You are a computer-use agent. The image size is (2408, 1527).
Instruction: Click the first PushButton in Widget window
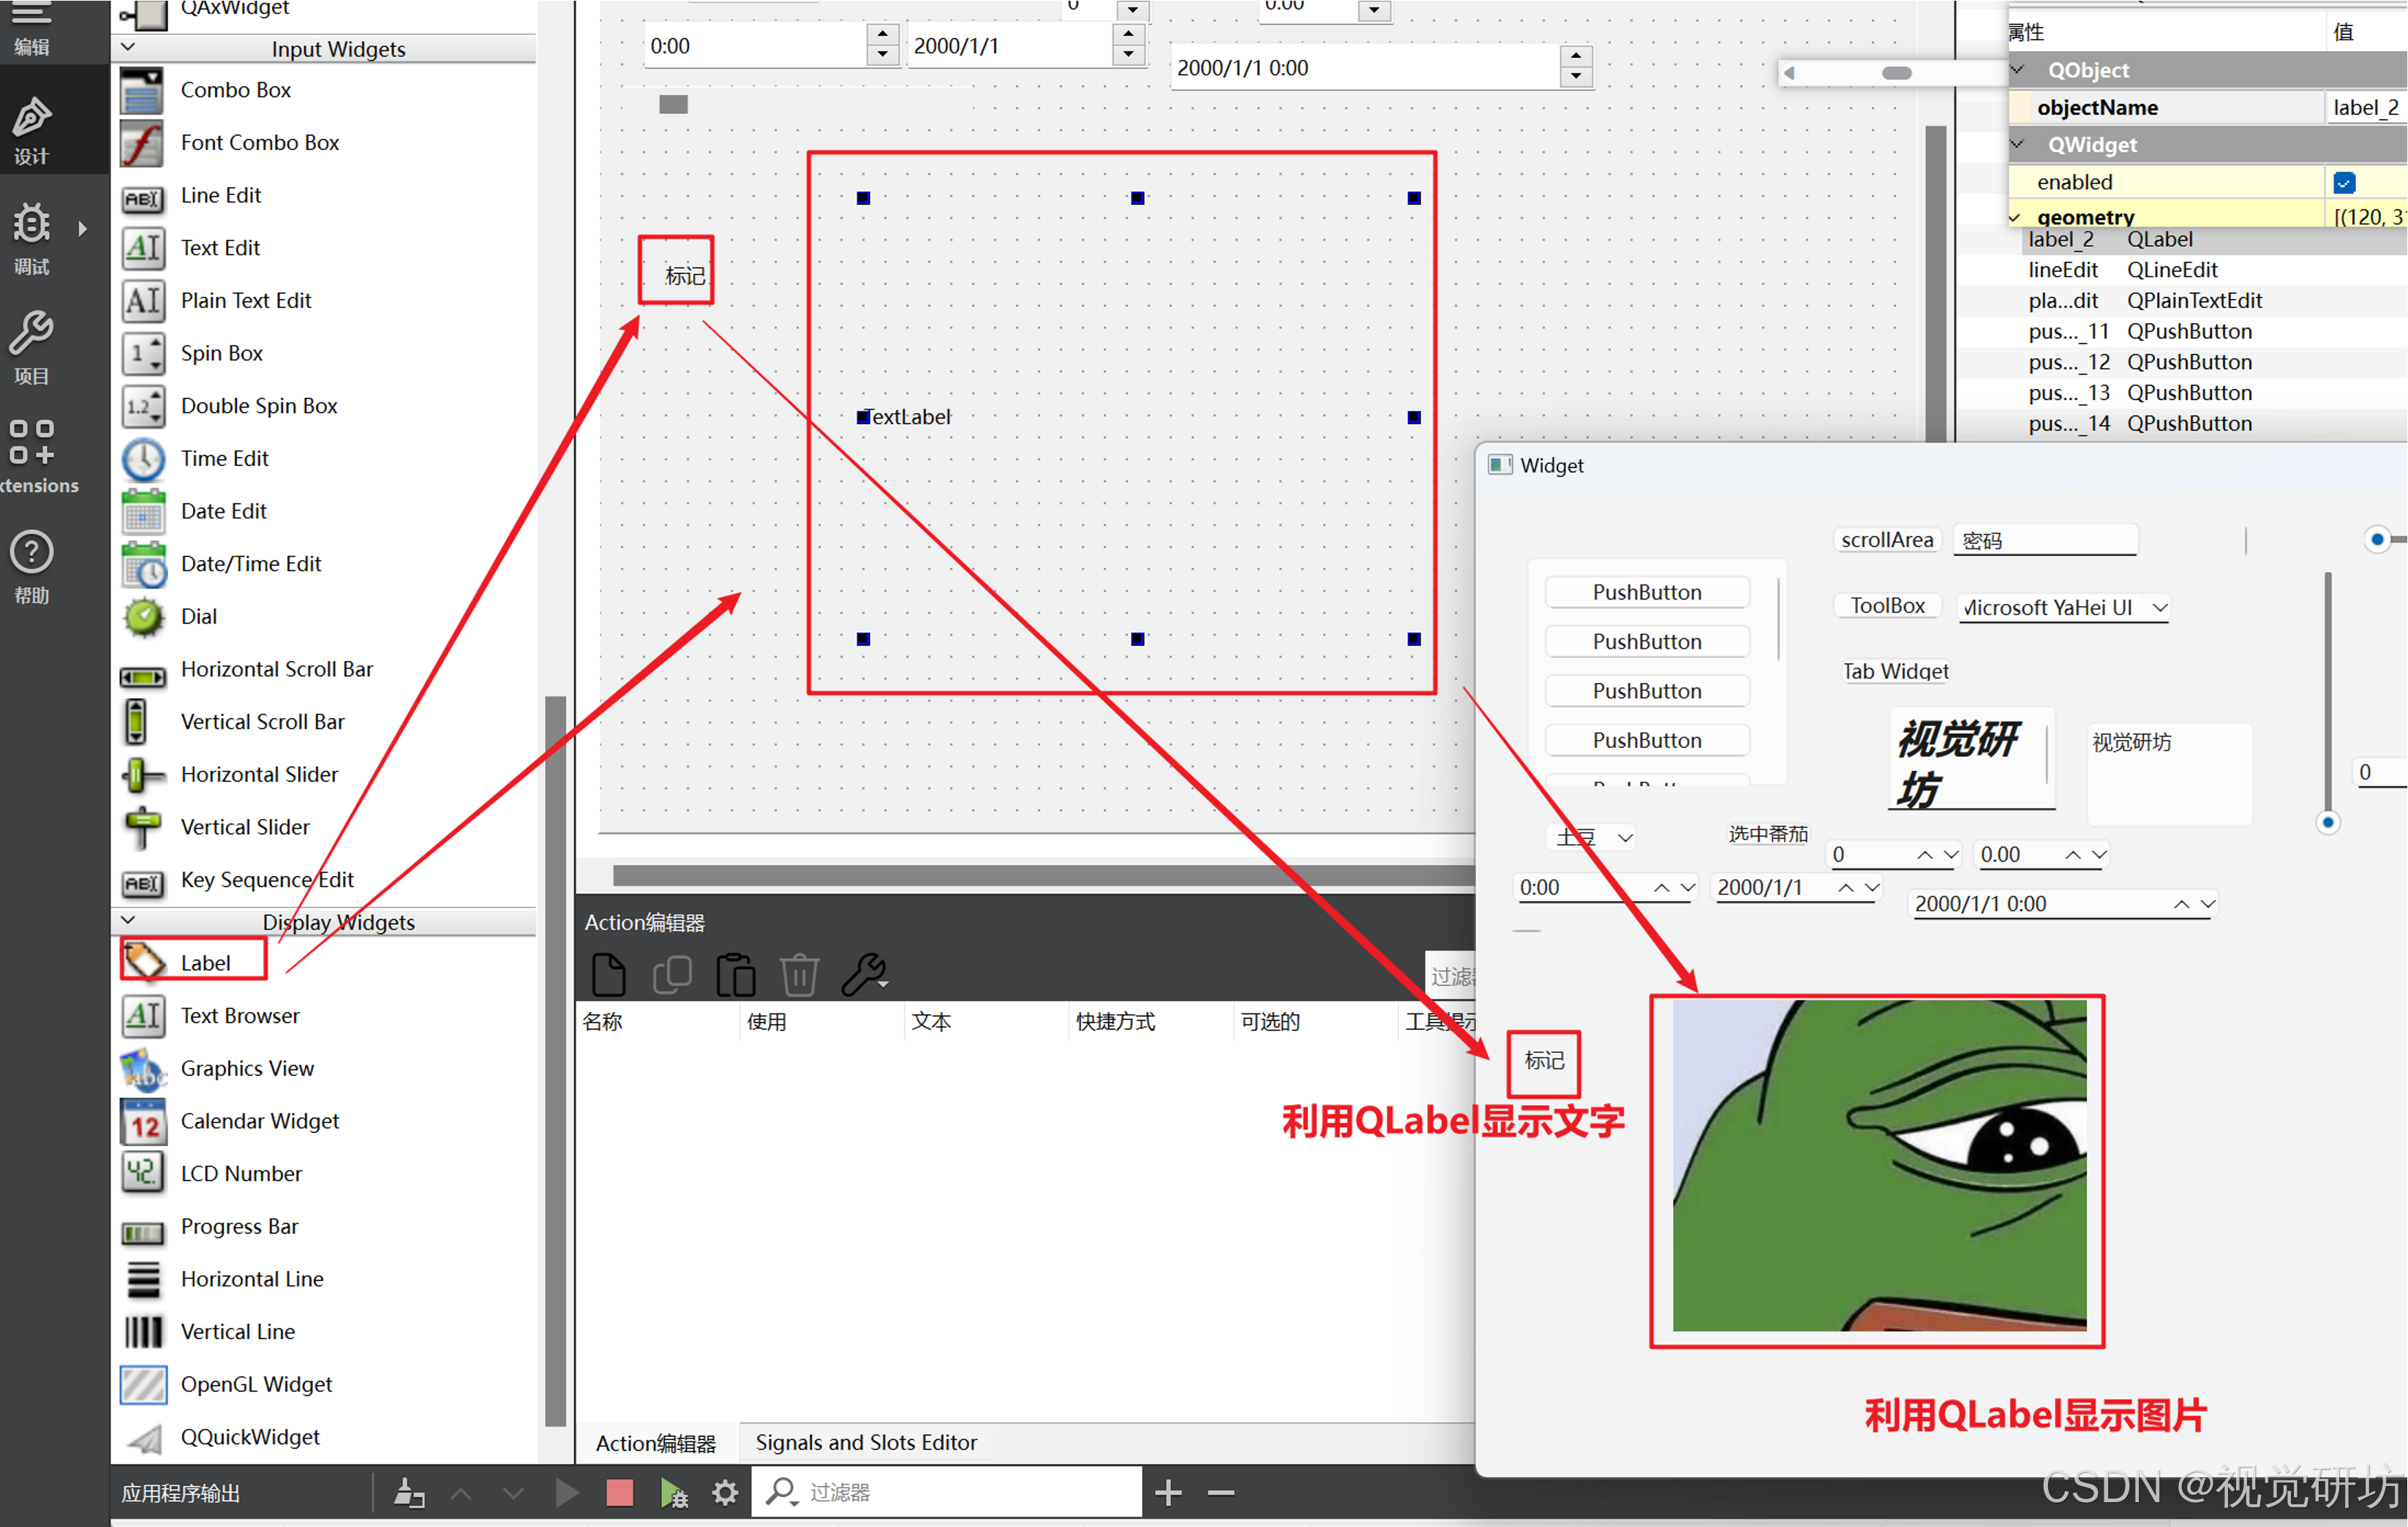click(1646, 592)
